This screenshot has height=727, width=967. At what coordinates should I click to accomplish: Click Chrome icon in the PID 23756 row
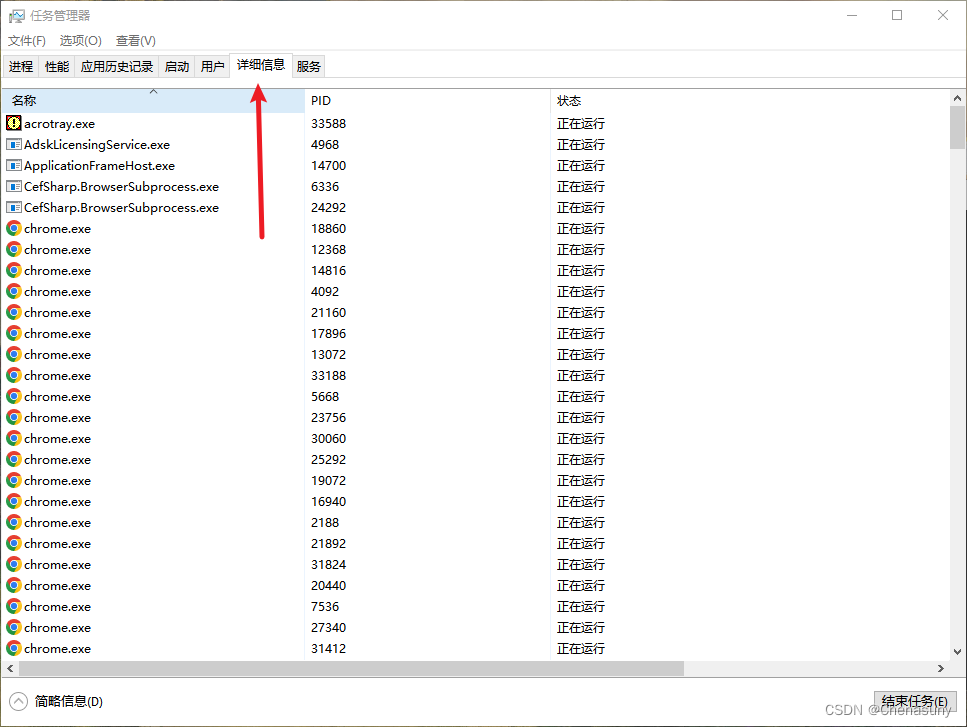click(x=14, y=417)
